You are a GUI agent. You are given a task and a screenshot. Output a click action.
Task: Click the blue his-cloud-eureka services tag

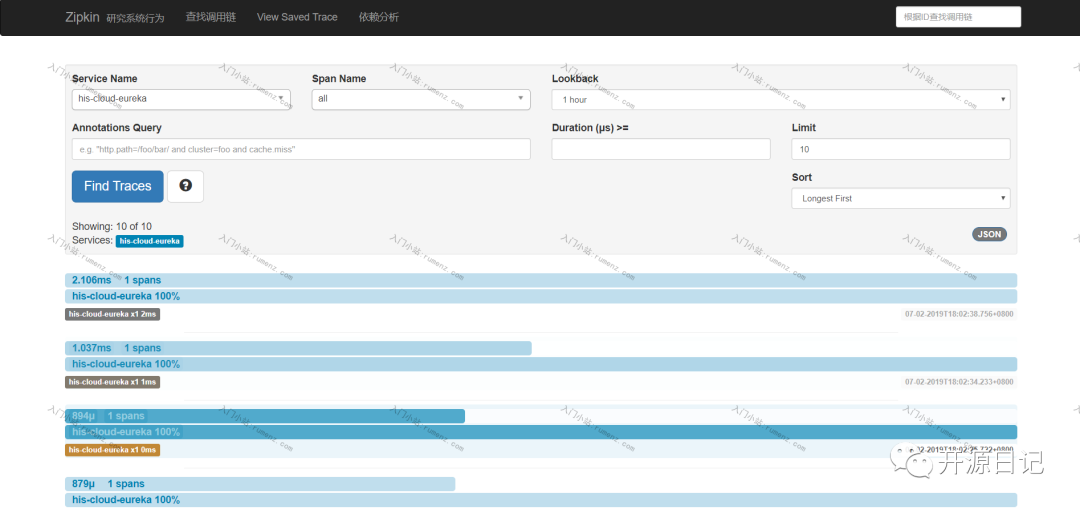(149, 241)
